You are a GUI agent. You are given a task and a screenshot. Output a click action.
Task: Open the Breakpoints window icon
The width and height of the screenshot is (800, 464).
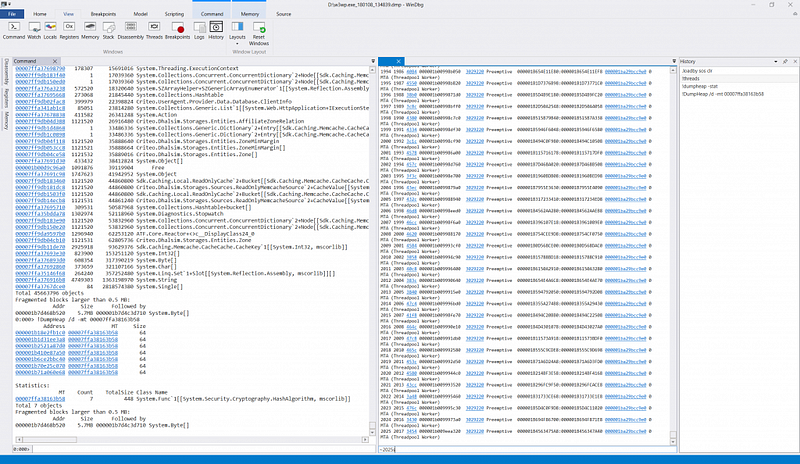click(x=178, y=30)
